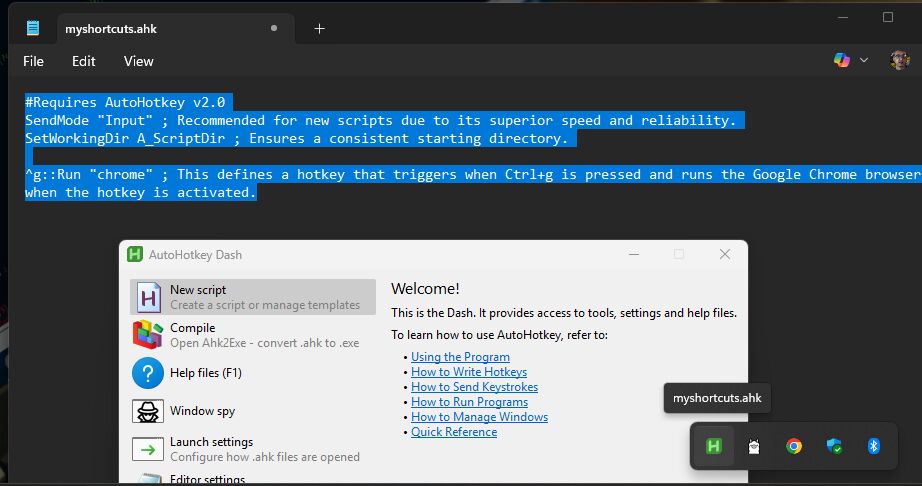Close the AutoHotkey Dash window
922x486 pixels.
(x=725, y=254)
